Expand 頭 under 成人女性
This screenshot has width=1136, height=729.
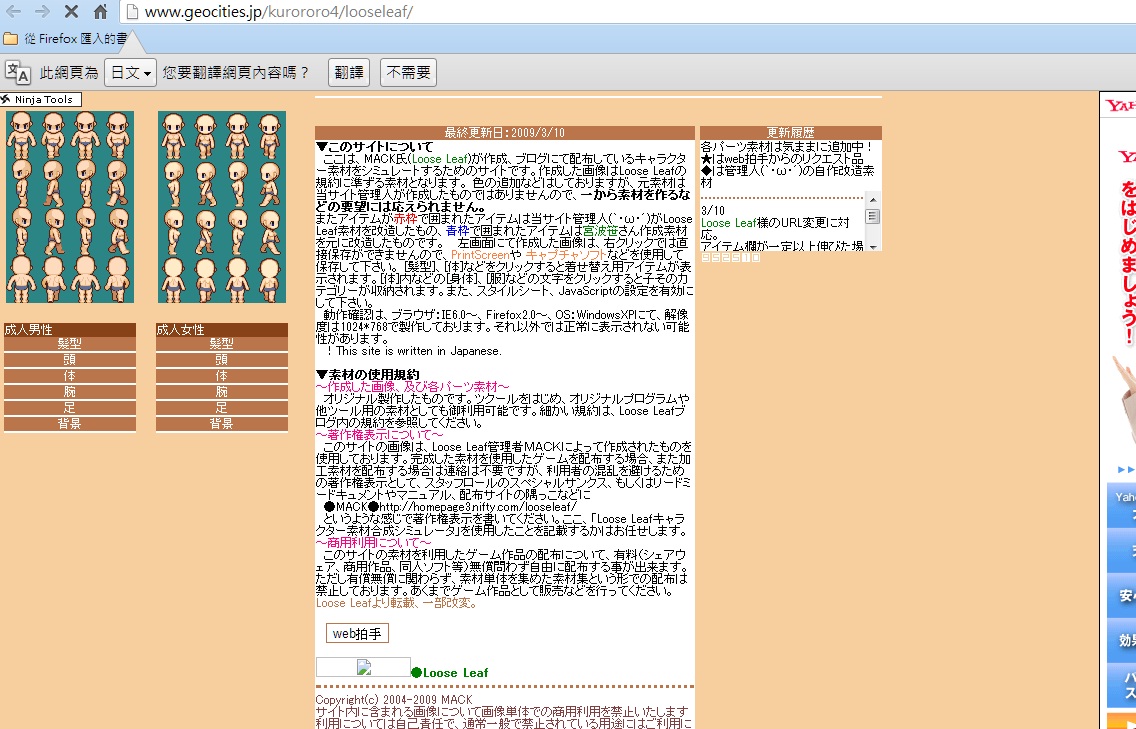[222, 359]
